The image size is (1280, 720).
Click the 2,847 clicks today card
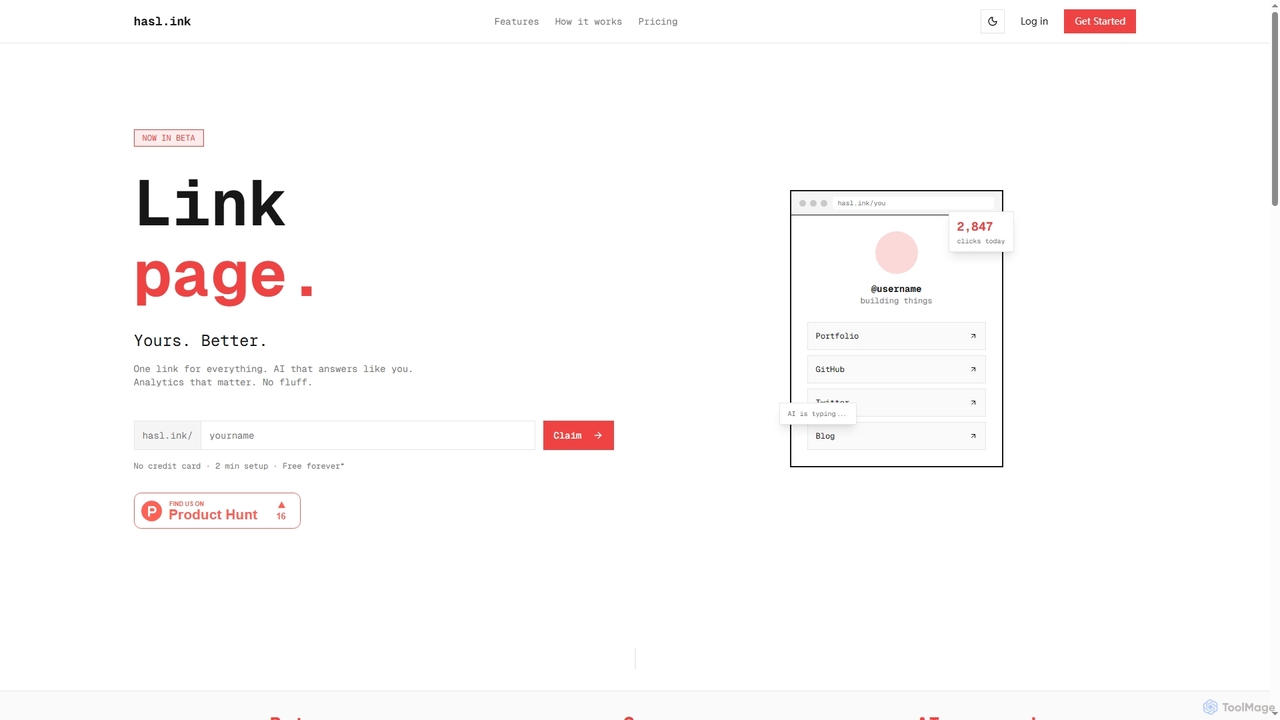tap(981, 232)
